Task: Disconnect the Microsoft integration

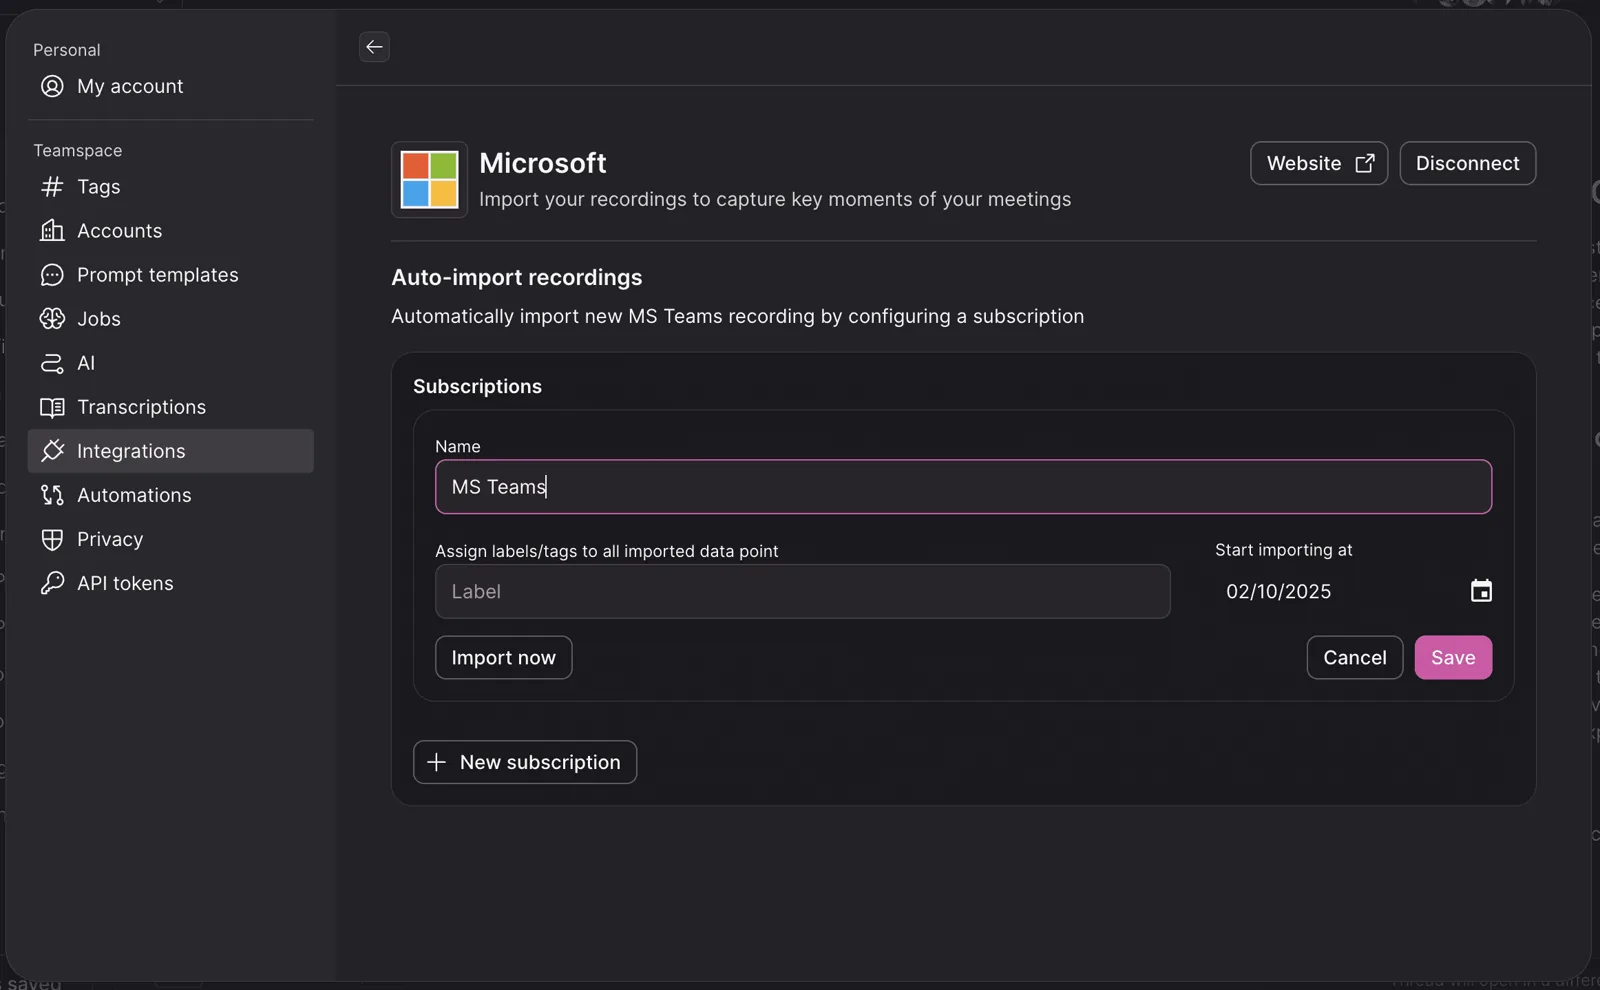Action: point(1467,163)
